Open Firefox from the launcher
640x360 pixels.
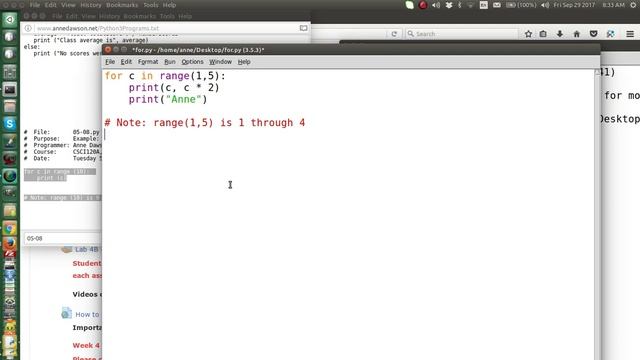9,244
